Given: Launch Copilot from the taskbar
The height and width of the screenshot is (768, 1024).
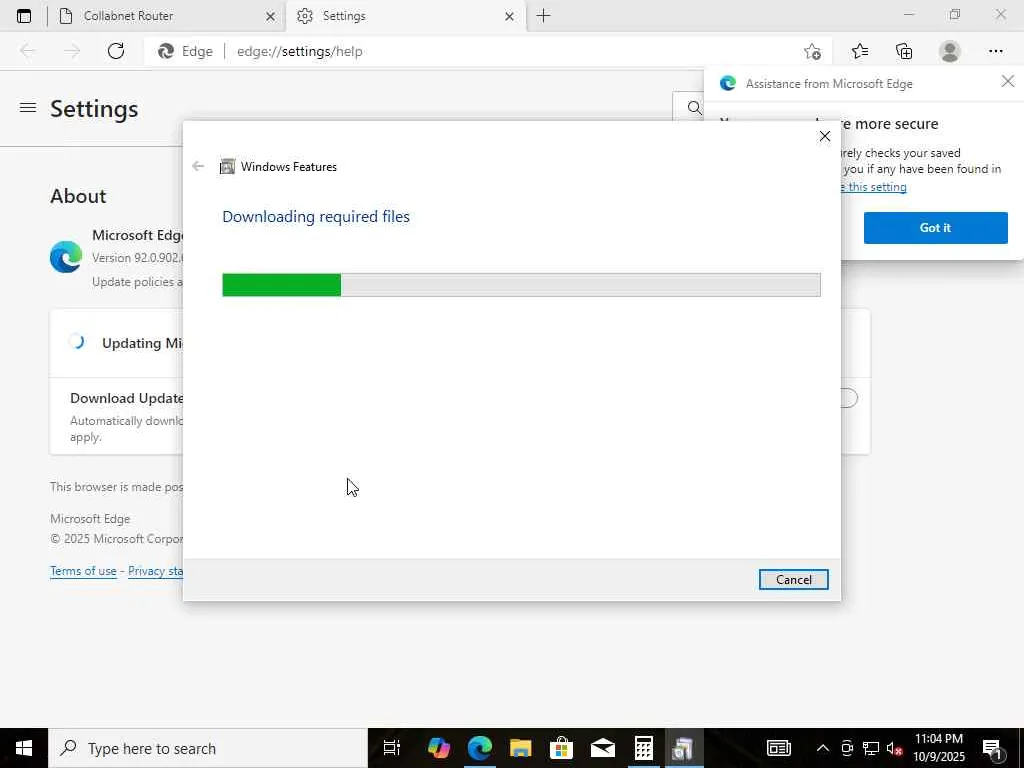Looking at the screenshot, I should click(438, 748).
